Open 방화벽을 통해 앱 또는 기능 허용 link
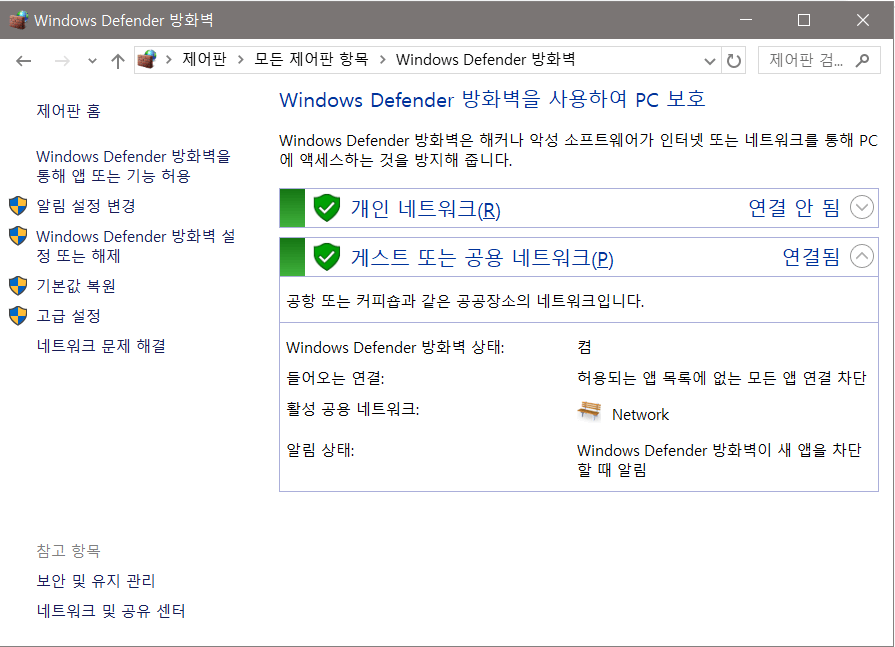 [x=133, y=166]
